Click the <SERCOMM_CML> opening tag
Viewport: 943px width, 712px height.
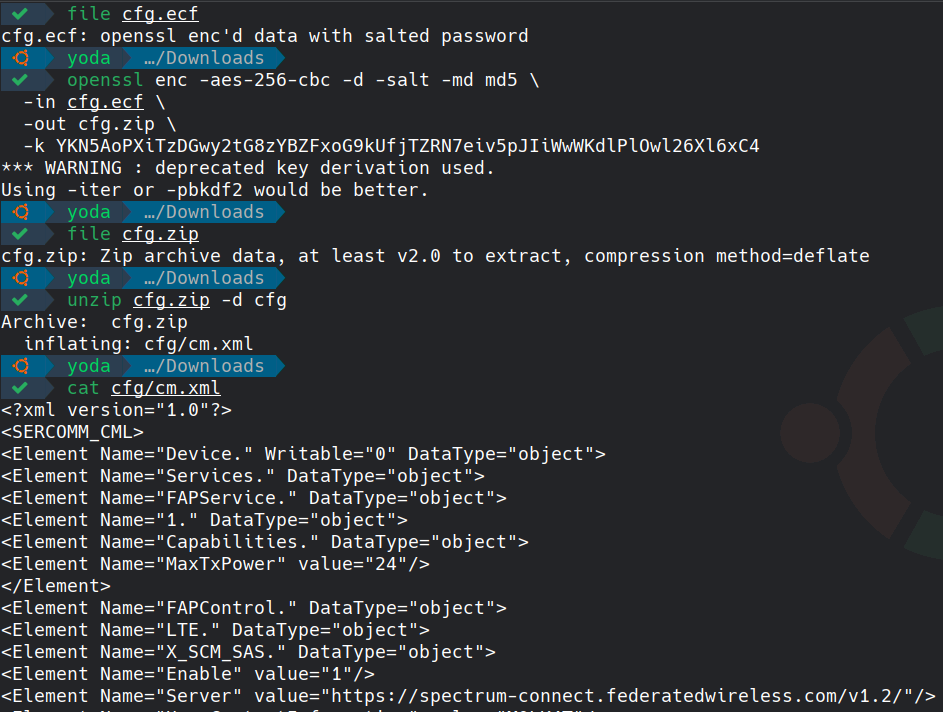click(x=72, y=432)
